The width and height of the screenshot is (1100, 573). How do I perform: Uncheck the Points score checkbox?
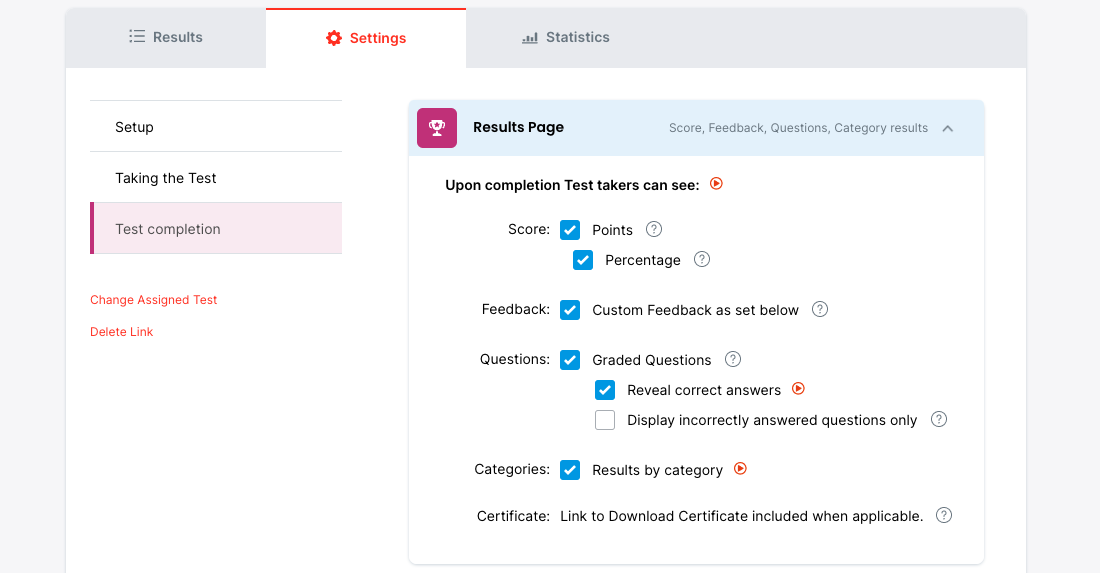(570, 230)
